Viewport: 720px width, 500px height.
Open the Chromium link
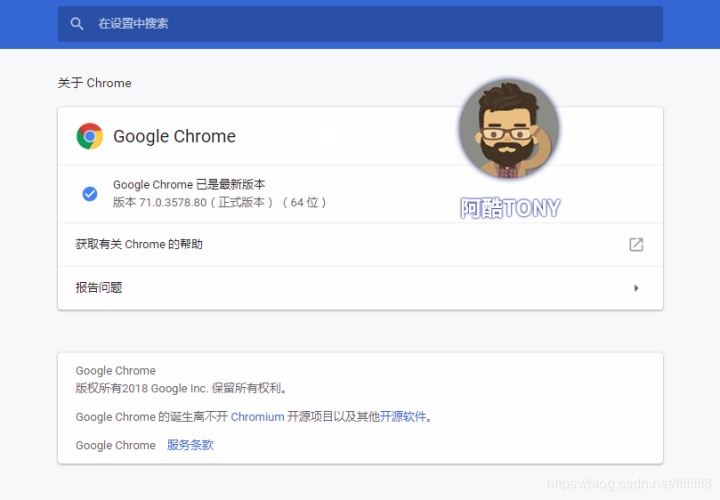258,417
